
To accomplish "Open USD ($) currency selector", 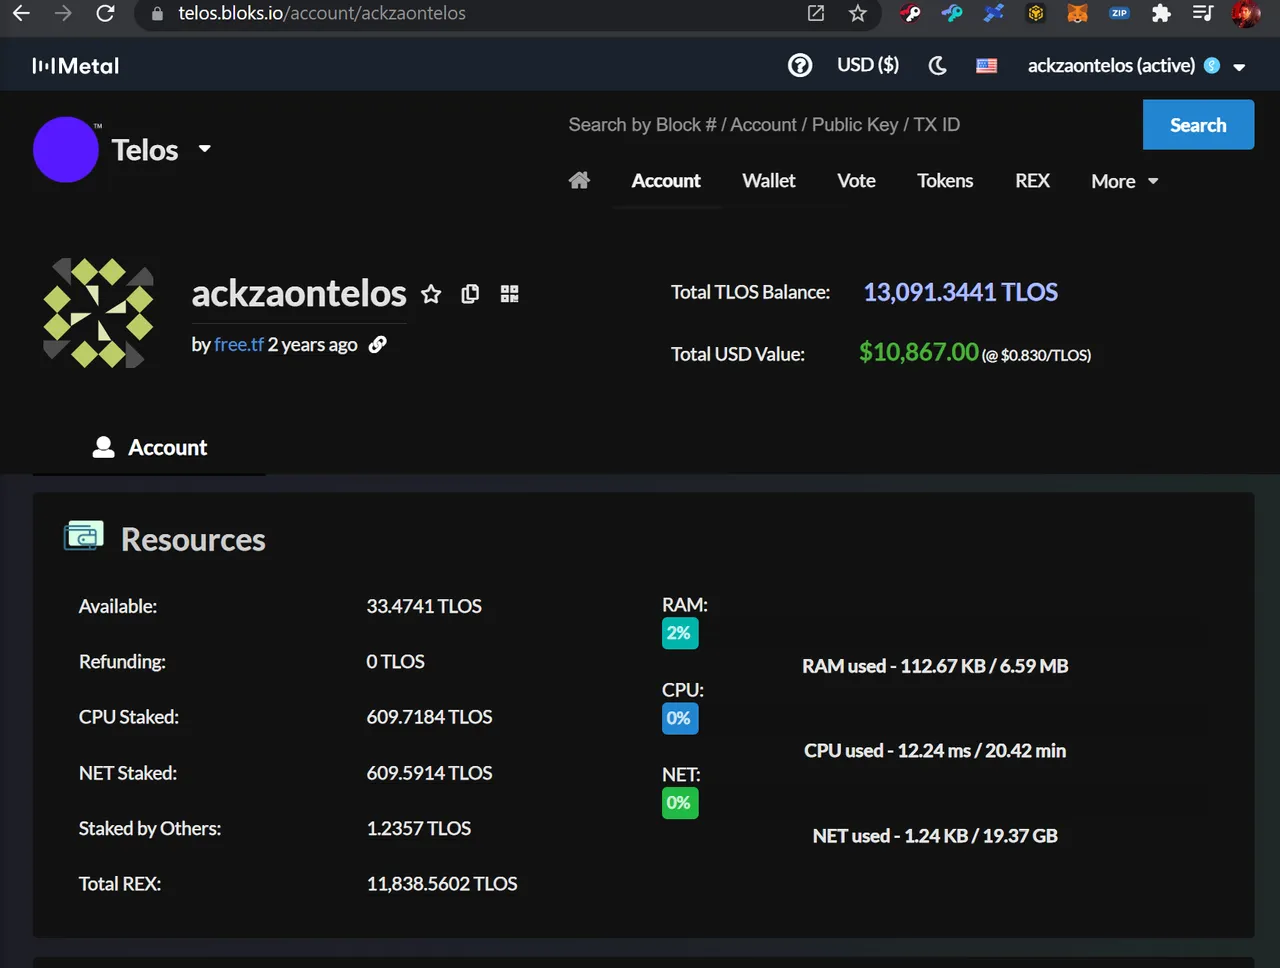I will click(x=868, y=65).
